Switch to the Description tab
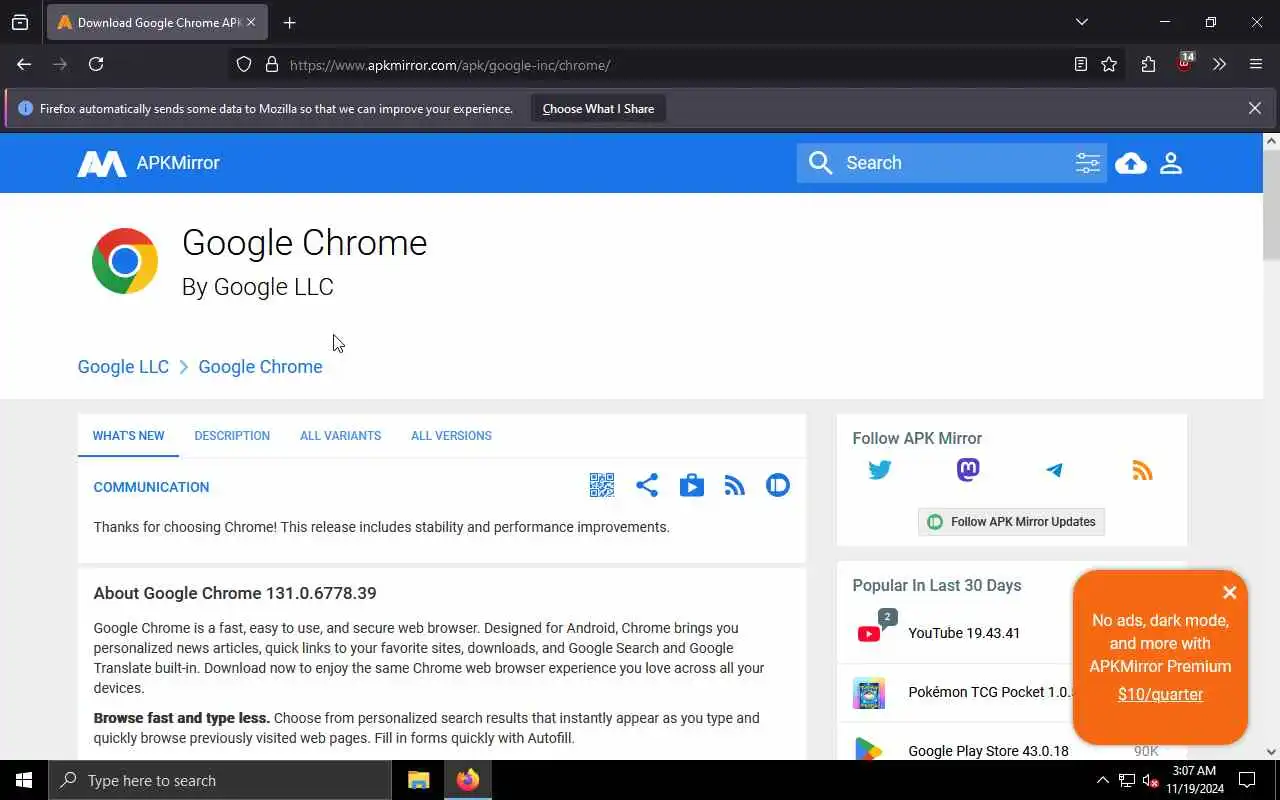1280x800 pixels. pyautogui.click(x=232, y=436)
